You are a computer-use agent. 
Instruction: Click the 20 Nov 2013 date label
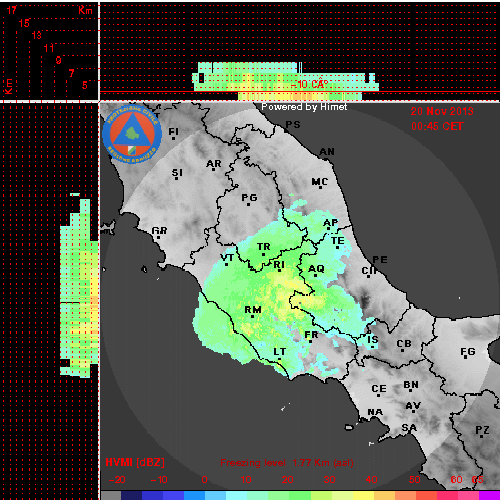click(x=442, y=111)
